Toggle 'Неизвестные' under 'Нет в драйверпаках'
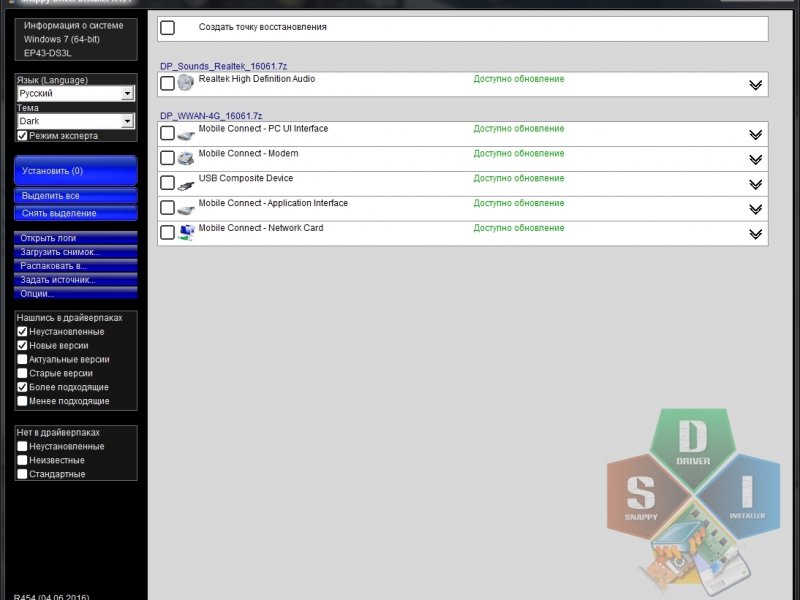 22,460
